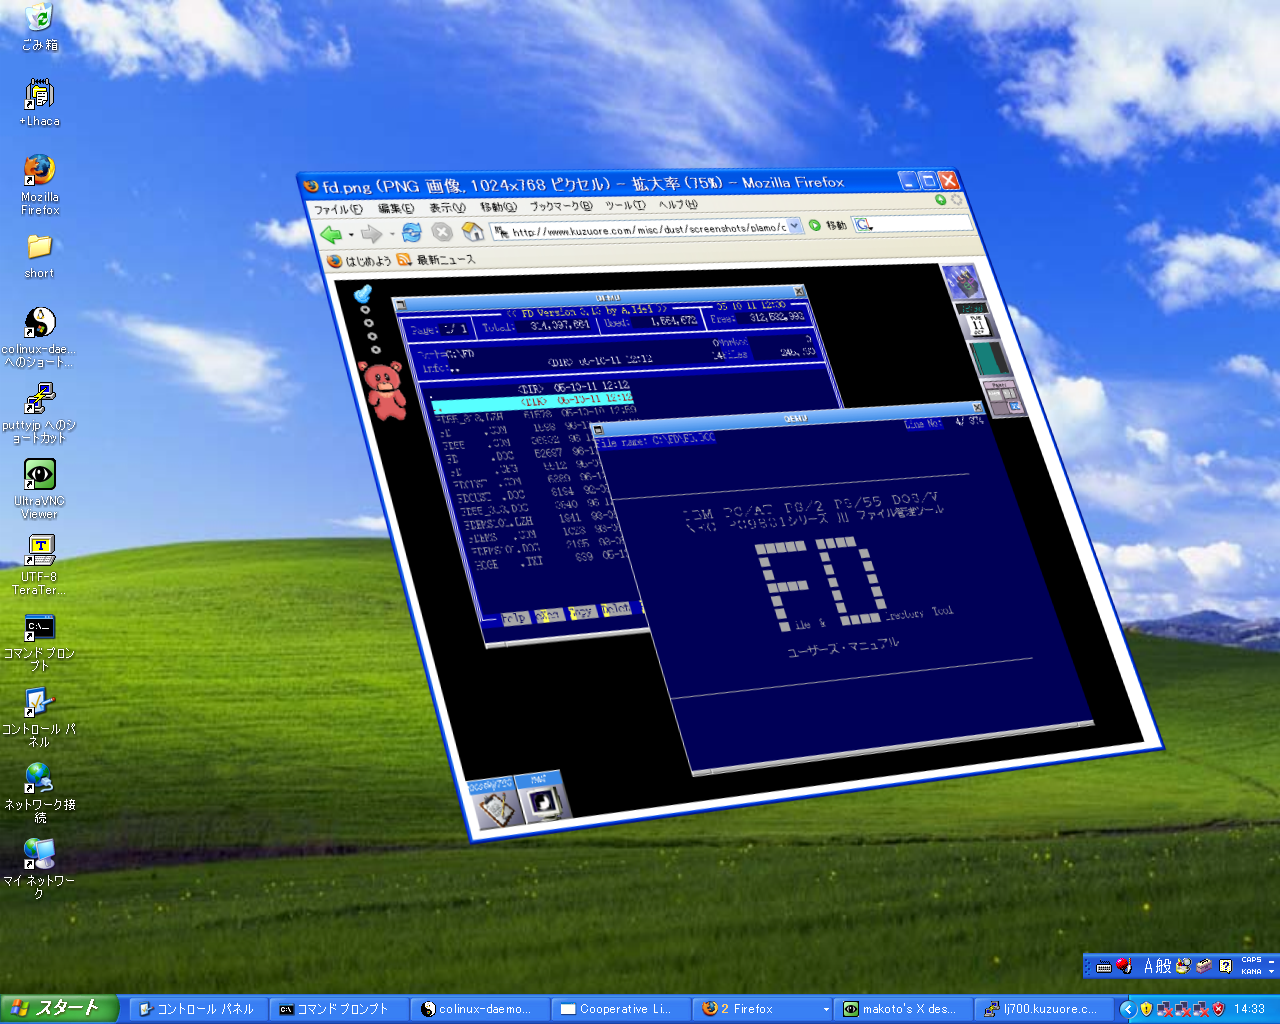The height and width of the screenshot is (1024, 1280).
Task: Click the はじめよう bookmark link
Action: [x=359, y=260]
